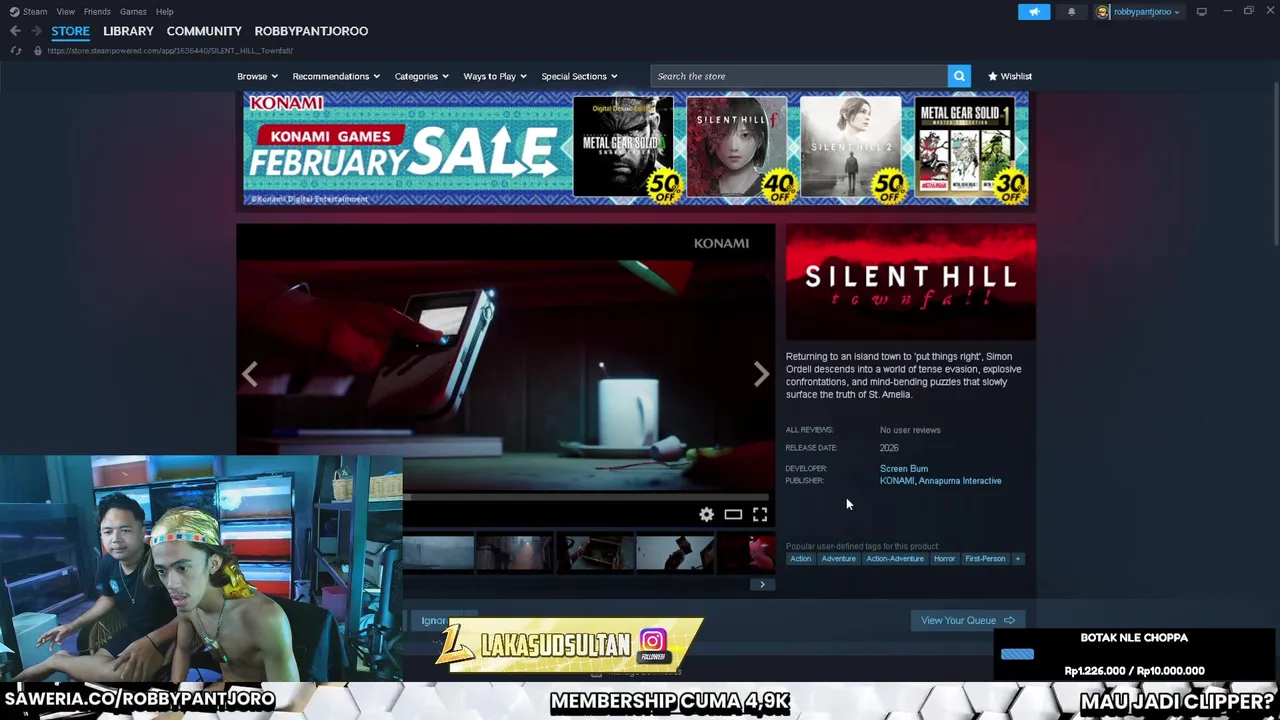The width and height of the screenshot is (1280, 720).
Task: Reload the store page with refresh icon
Action: coord(16,50)
